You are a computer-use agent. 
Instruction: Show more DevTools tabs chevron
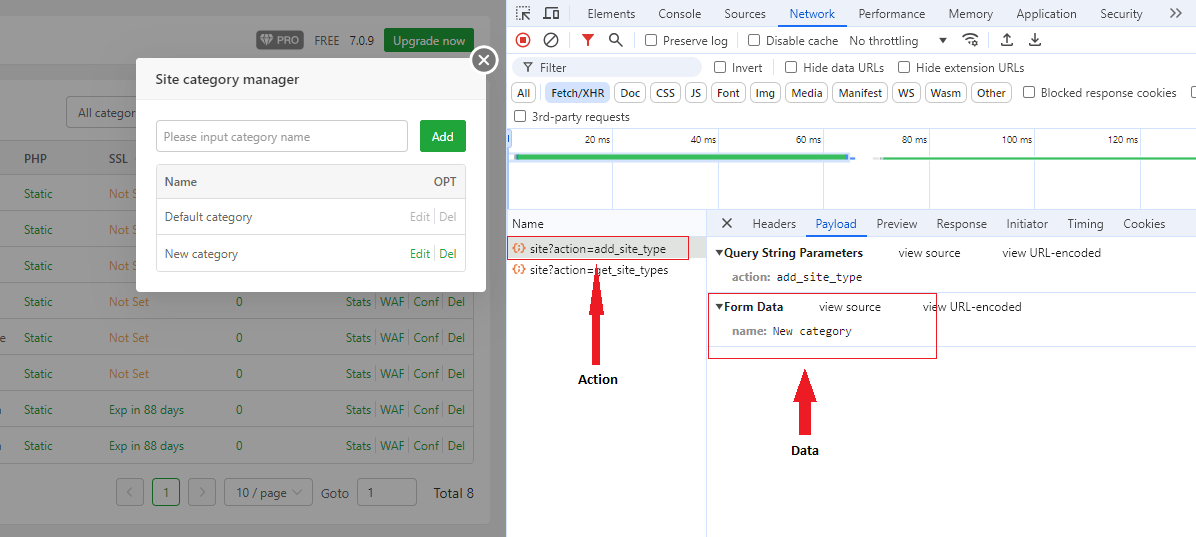point(1175,14)
